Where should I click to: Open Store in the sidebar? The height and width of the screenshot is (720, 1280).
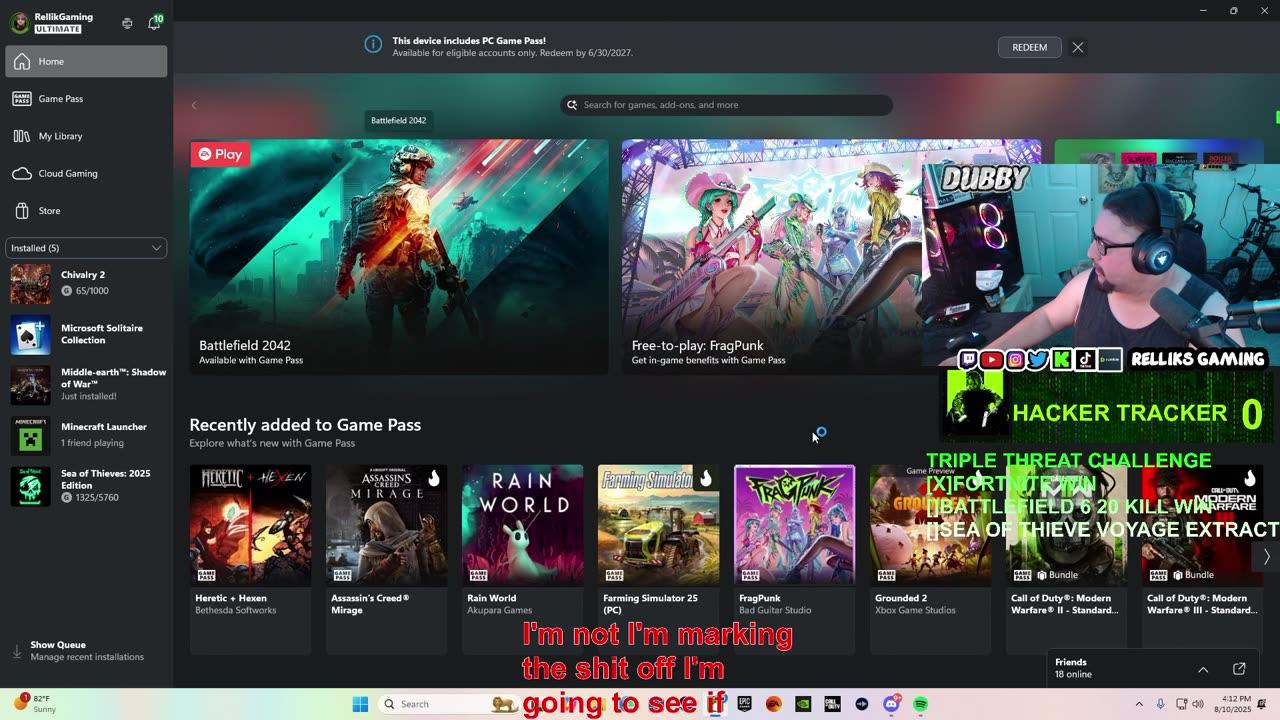[x=86, y=210]
